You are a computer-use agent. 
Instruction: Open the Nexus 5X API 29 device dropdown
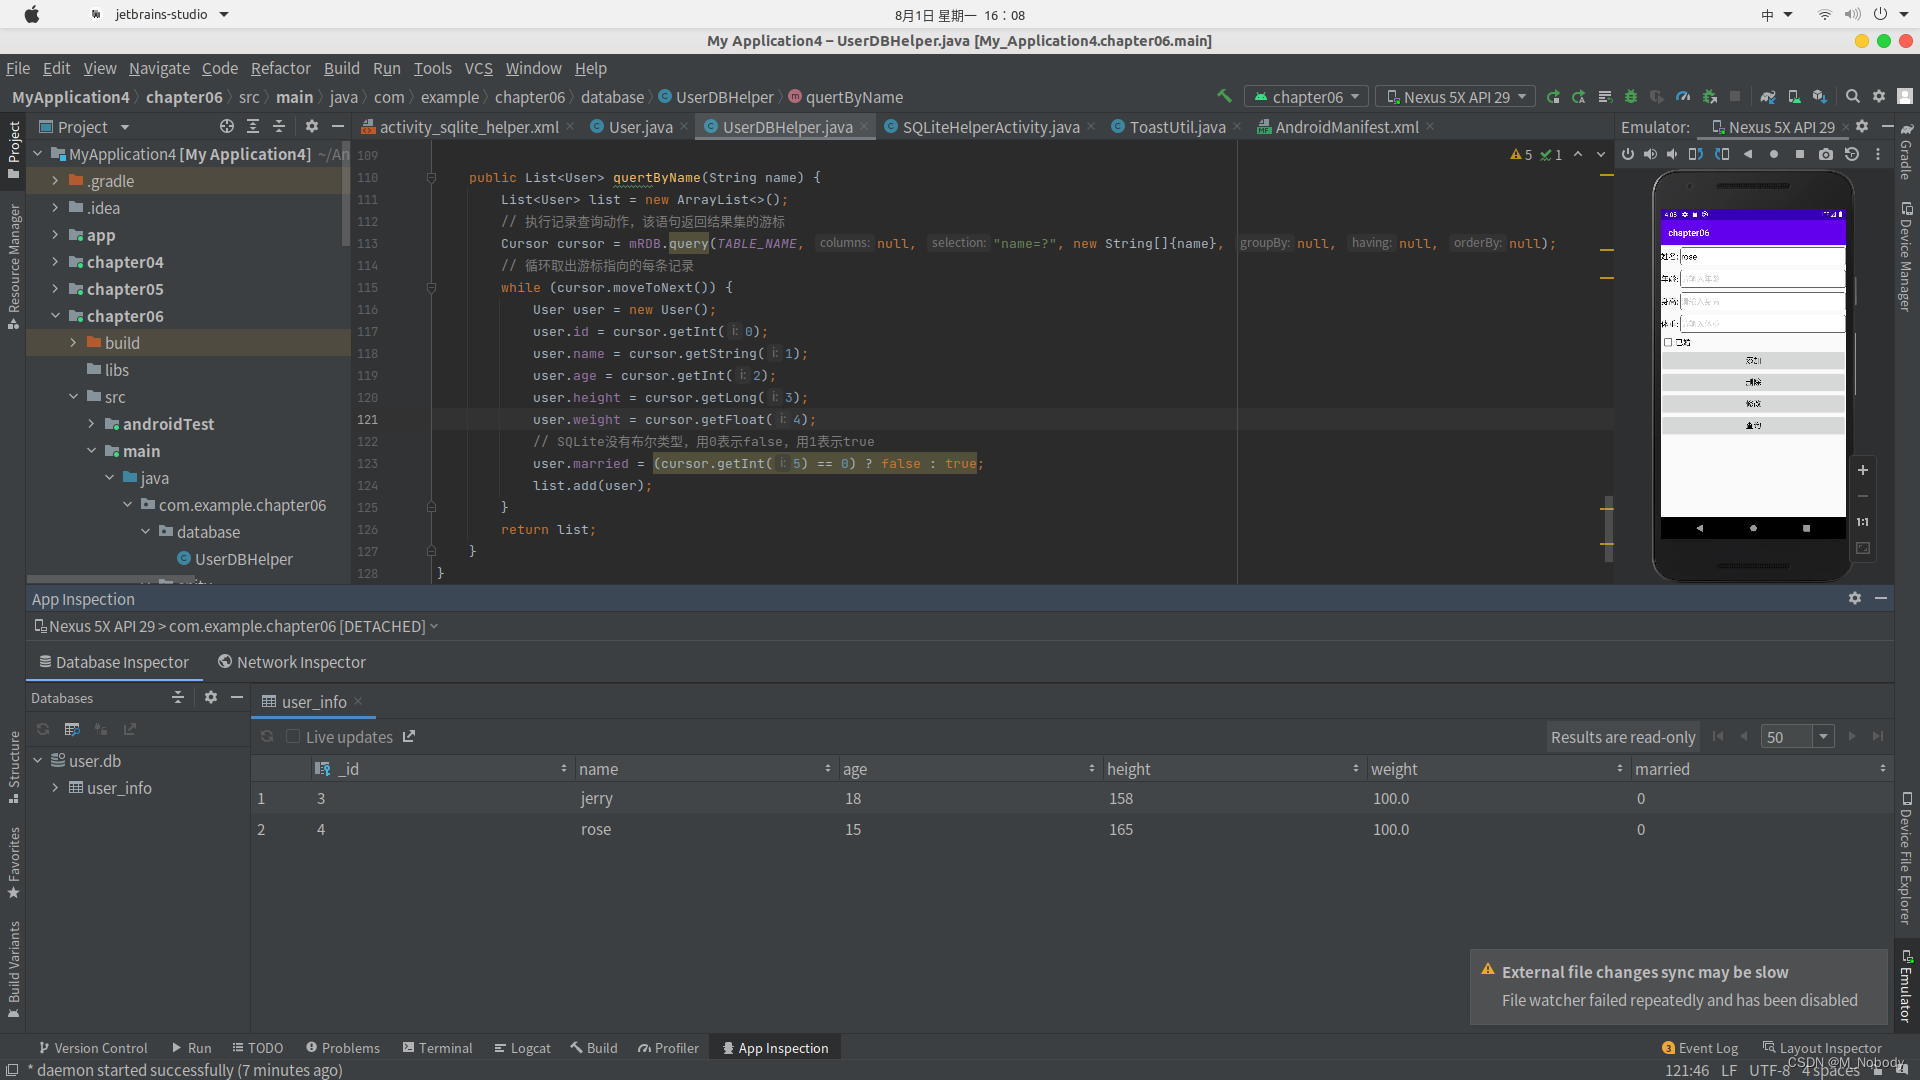[x=1455, y=96]
